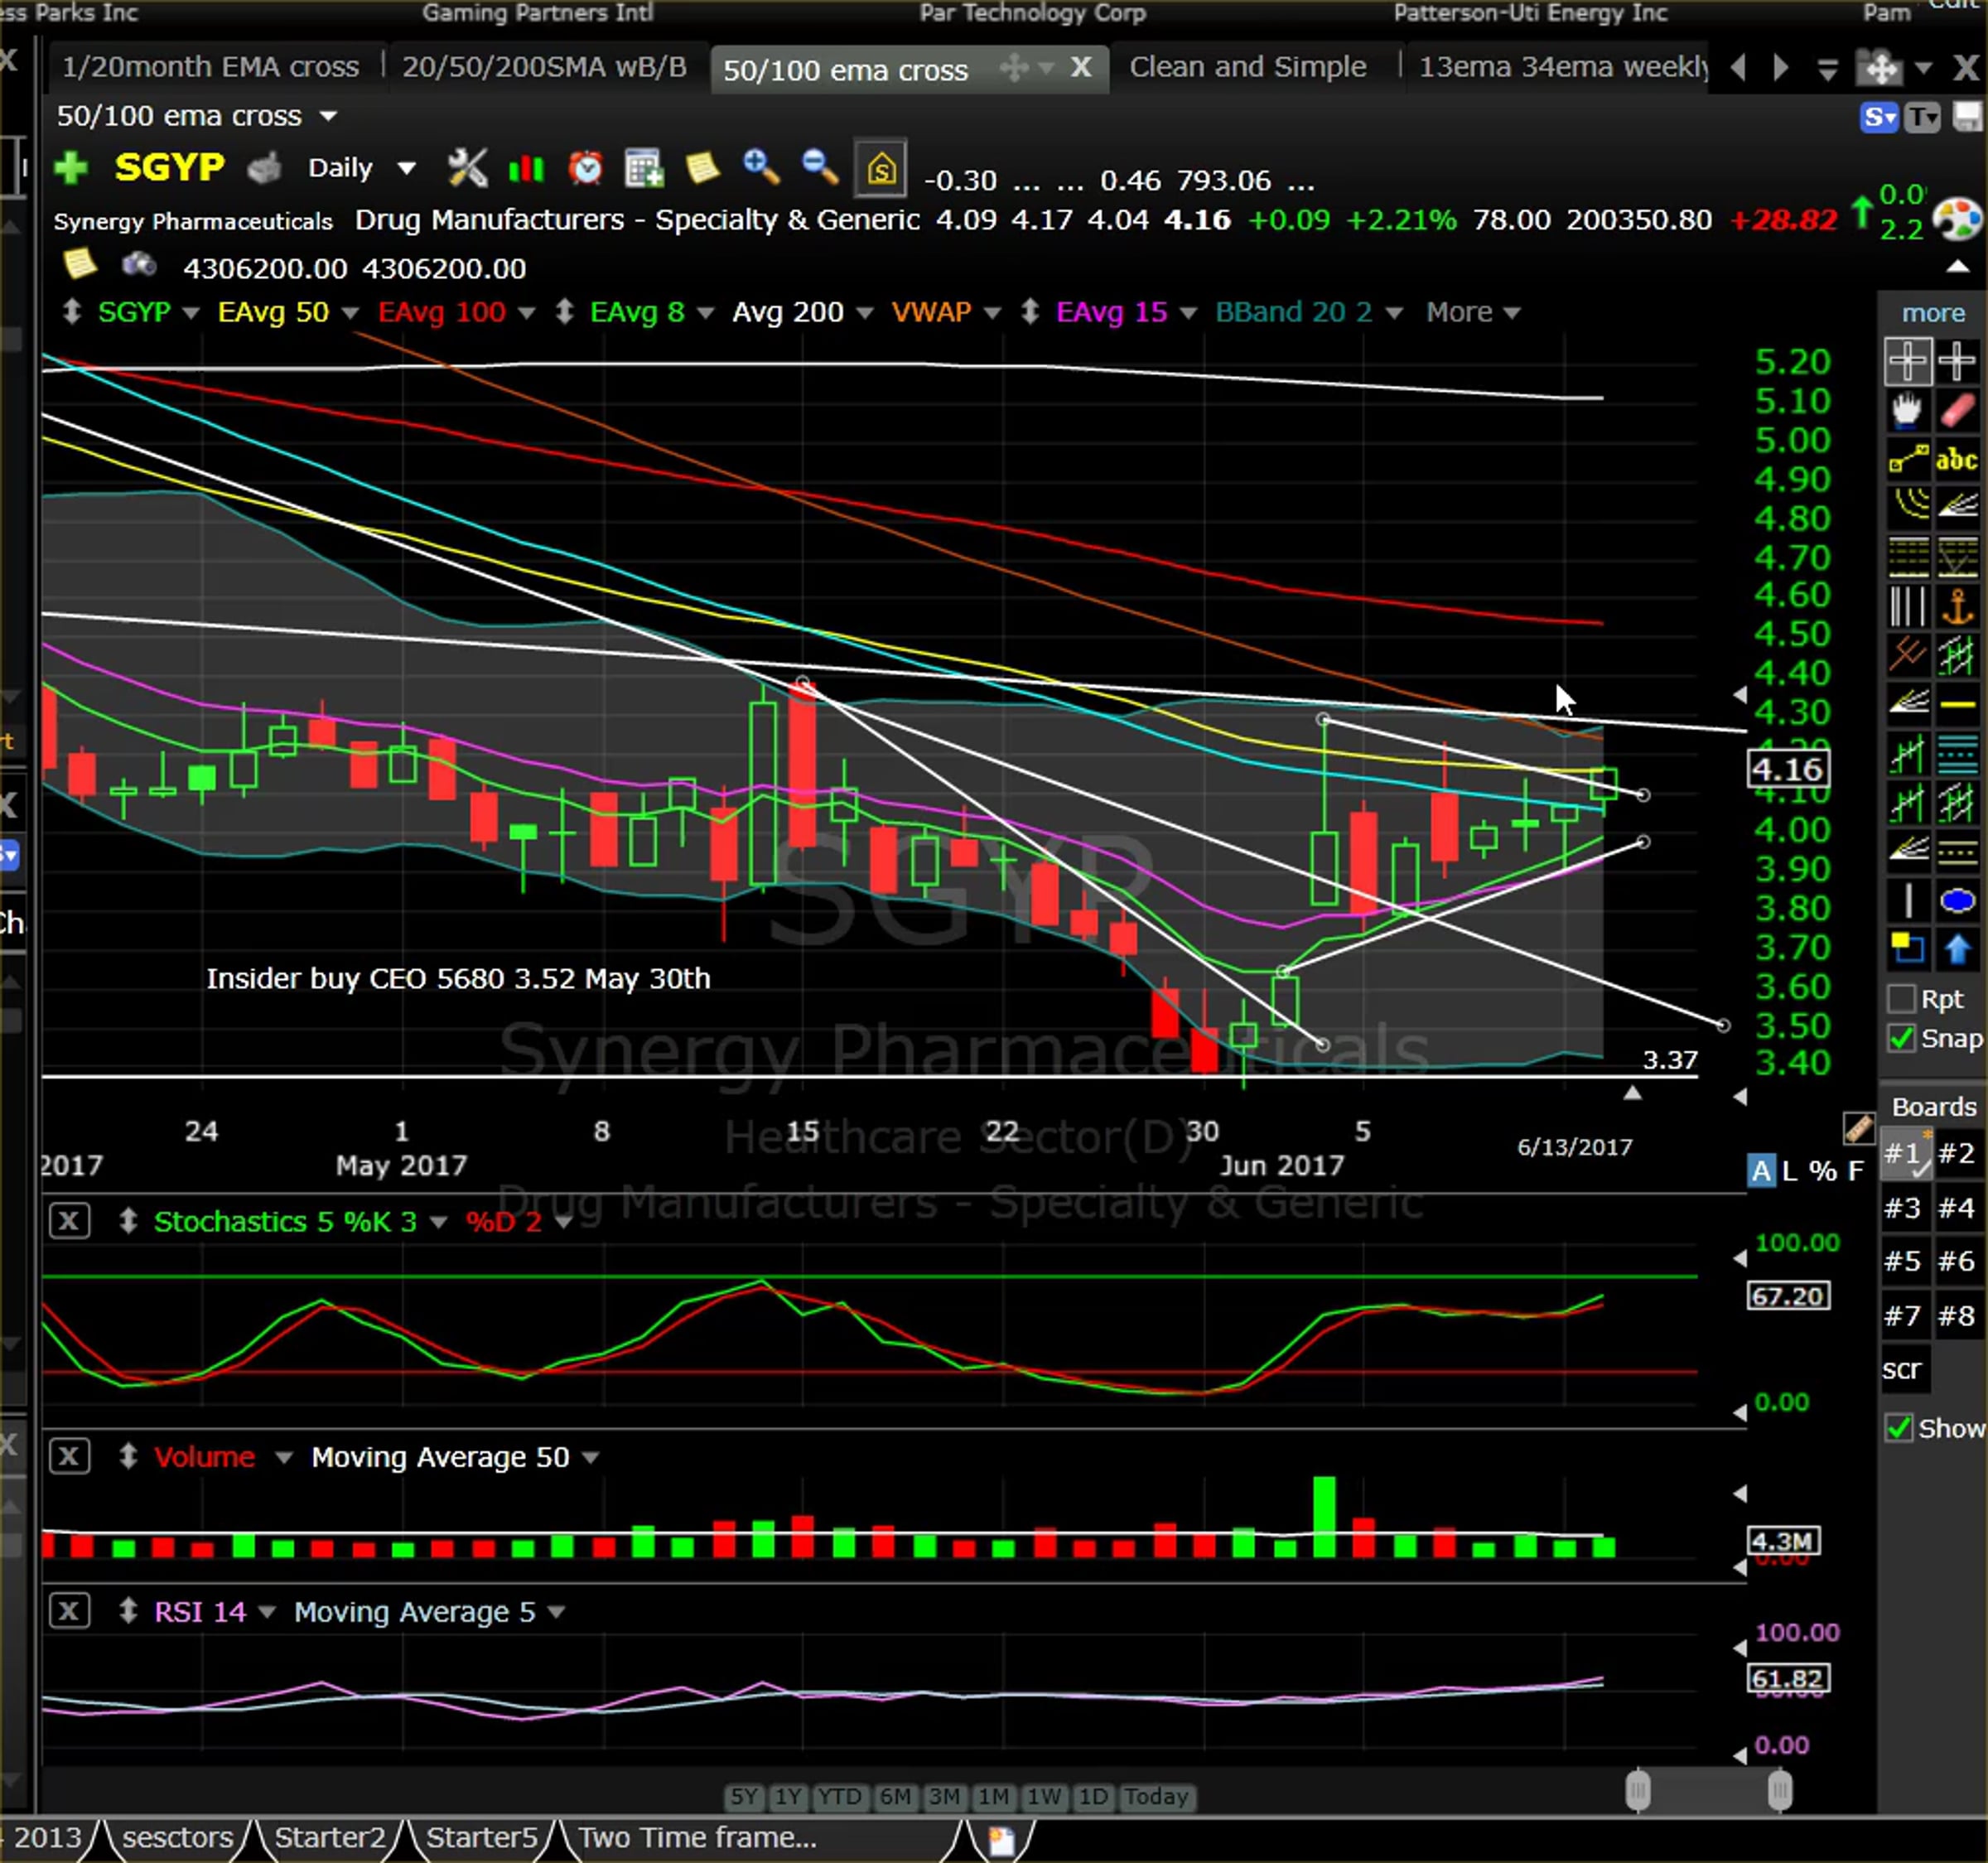1988x1863 pixels.
Task: Click the floppy disk save icon
Action: pos(1967,118)
